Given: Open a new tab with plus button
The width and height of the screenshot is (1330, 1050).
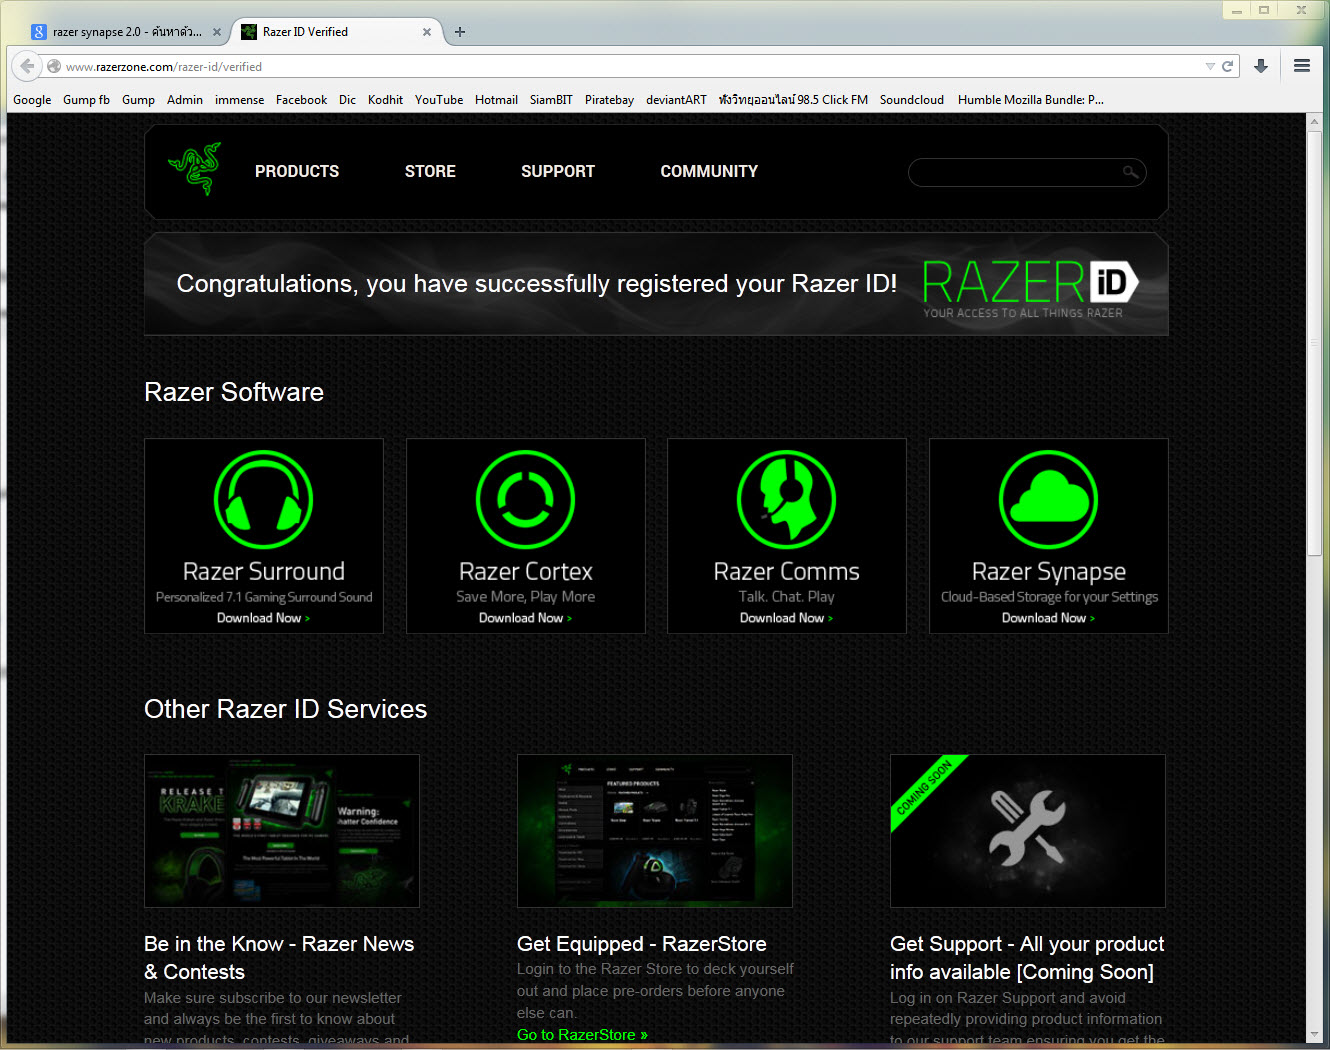Looking at the screenshot, I should pos(460,32).
